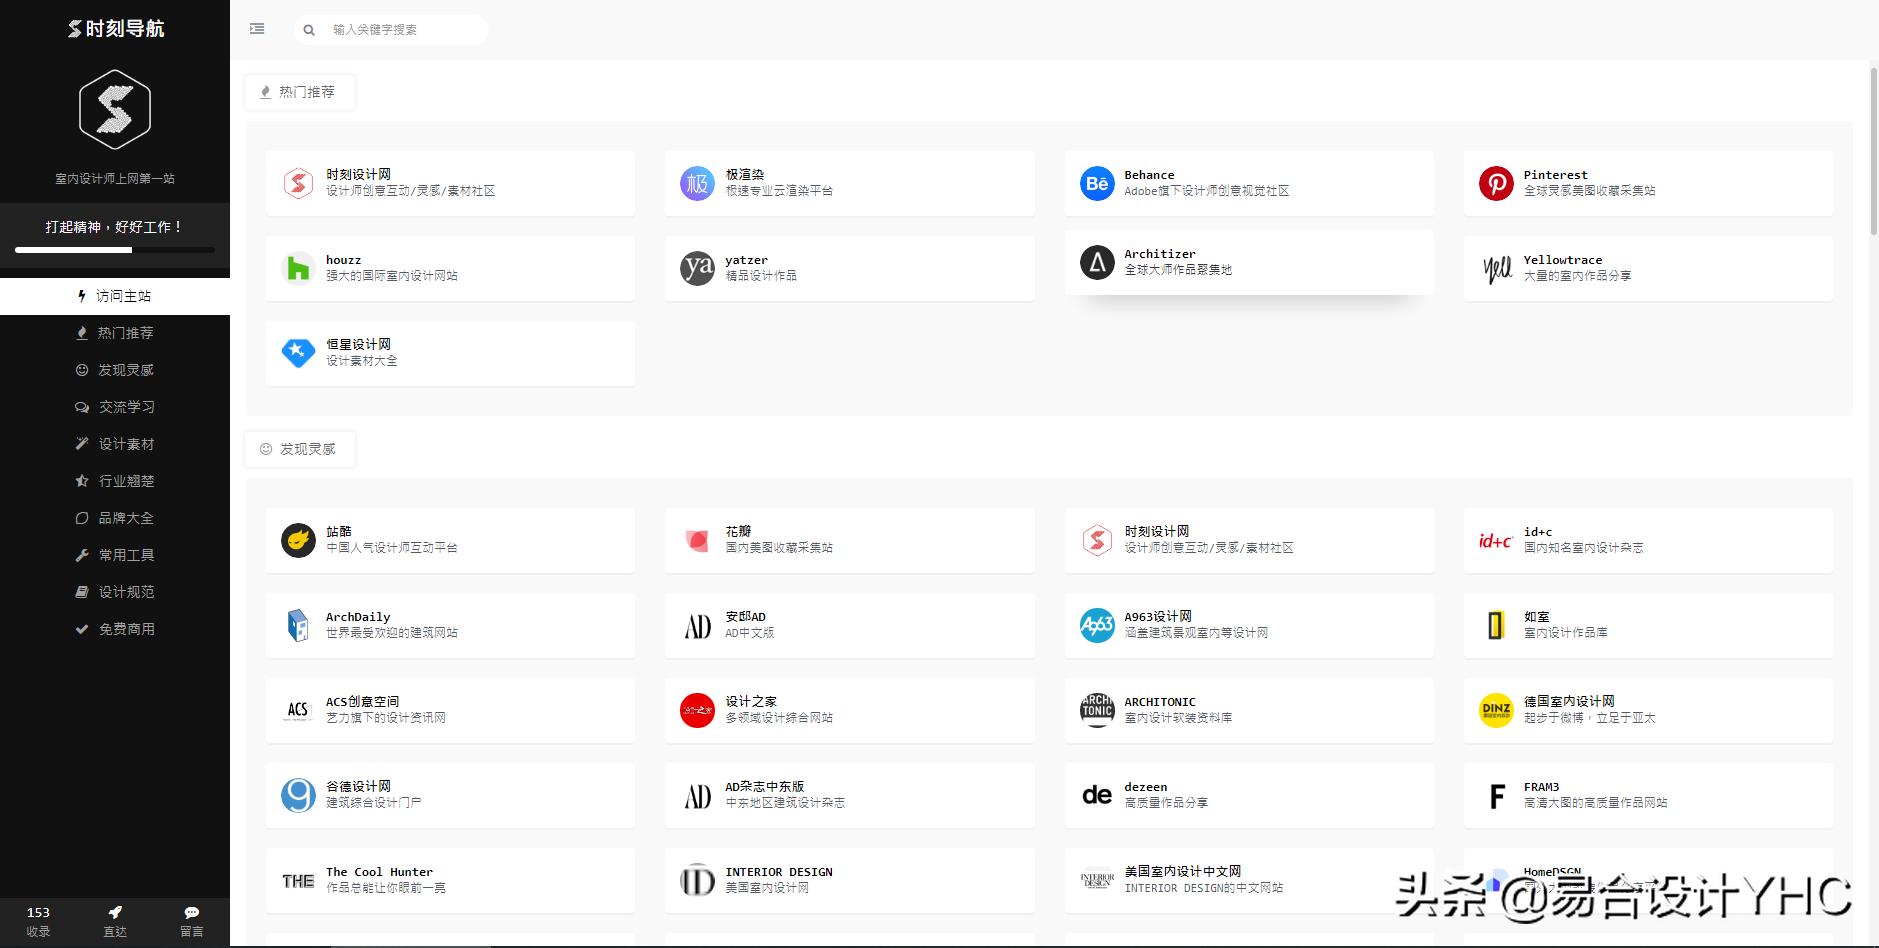Click 全球大师作品聚集地 description text

tap(1178, 270)
